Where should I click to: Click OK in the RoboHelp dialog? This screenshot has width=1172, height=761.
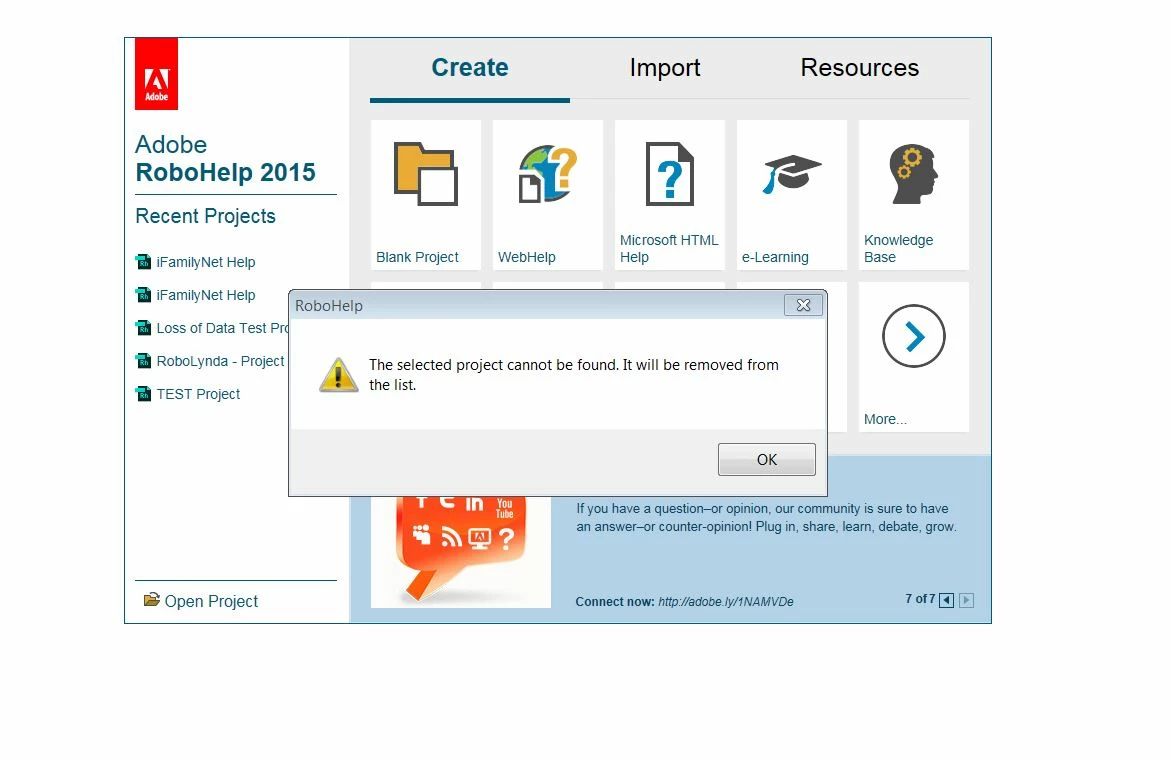point(767,459)
